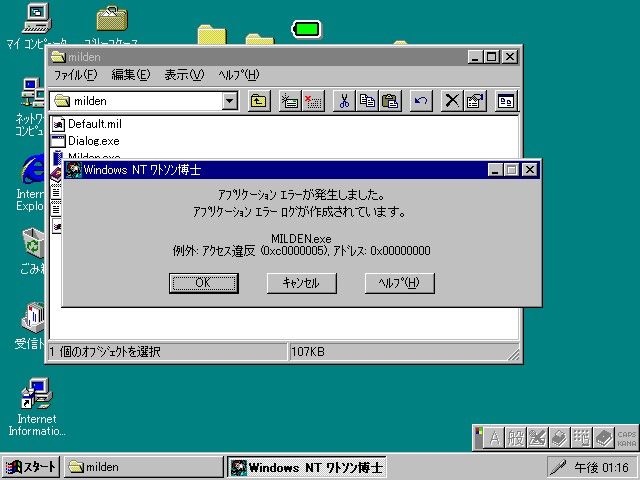Click the IME dictionary book icon
Screen dimensions: 640x480
coord(604,438)
